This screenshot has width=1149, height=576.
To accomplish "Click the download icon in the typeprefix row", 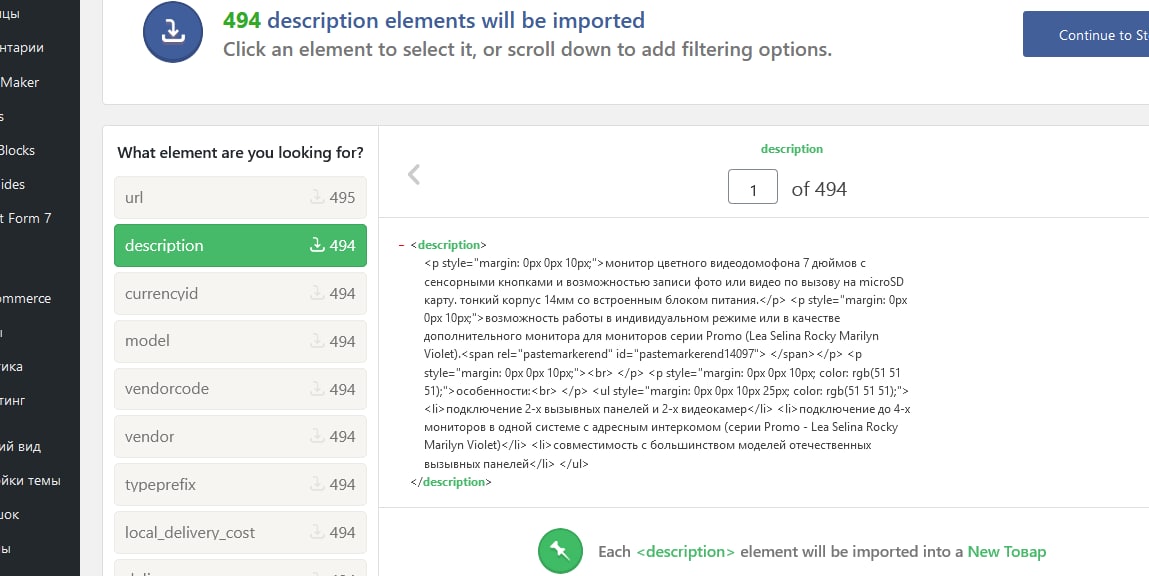I will [x=317, y=485].
